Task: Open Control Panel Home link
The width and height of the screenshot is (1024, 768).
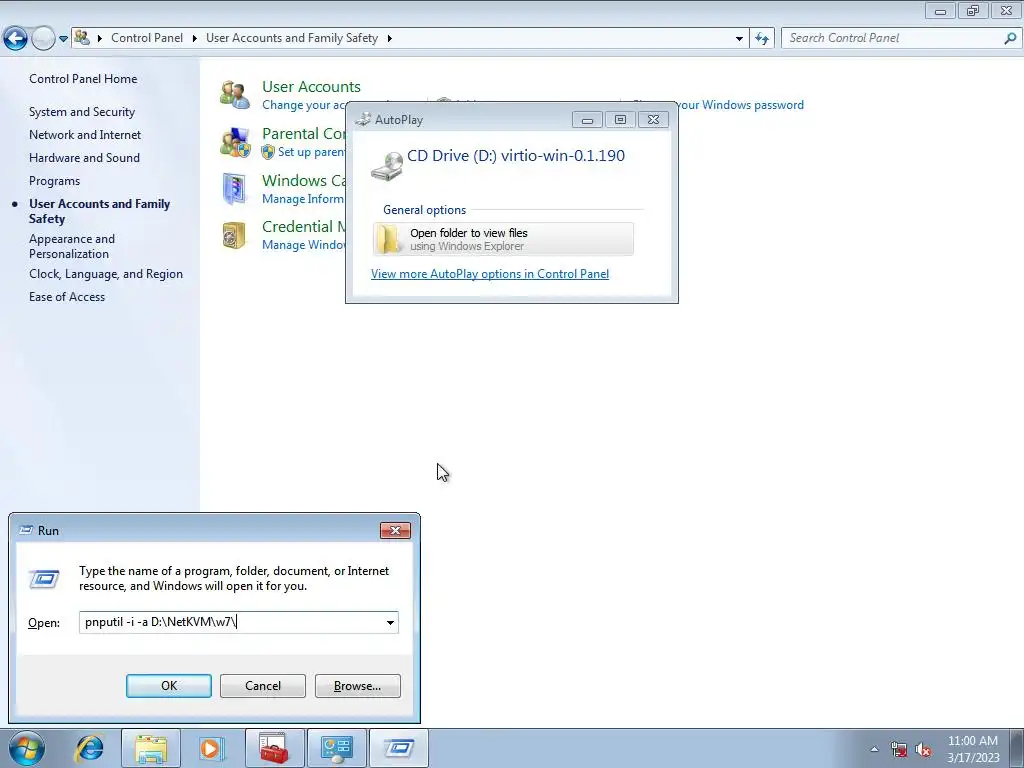Action: (x=83, y=78)
